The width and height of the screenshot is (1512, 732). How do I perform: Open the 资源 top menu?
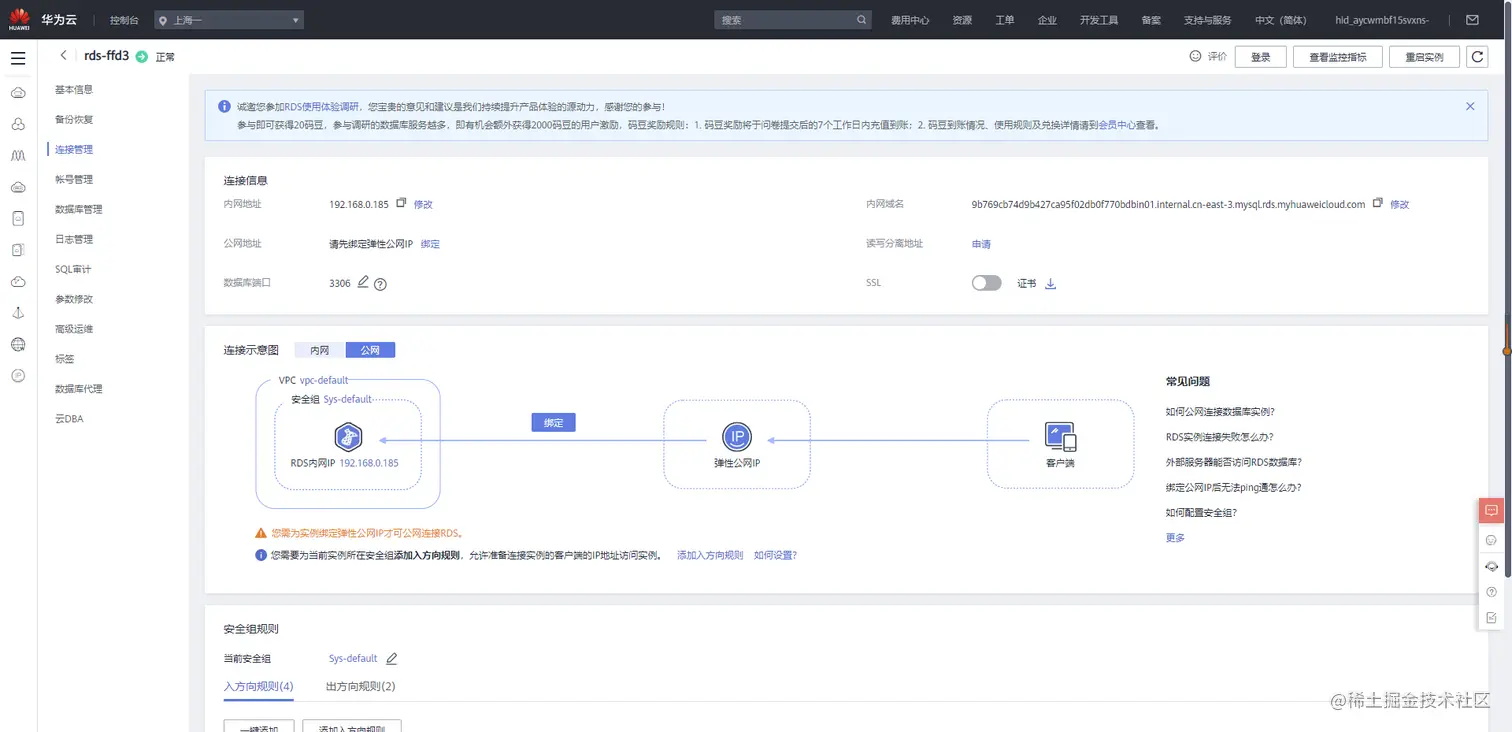(x=962, y=20)
